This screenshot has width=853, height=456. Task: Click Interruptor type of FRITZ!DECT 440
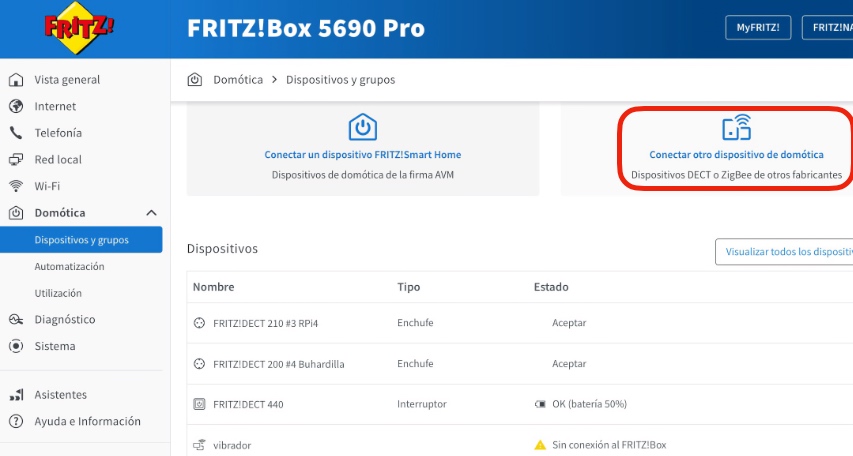[422, 404]
